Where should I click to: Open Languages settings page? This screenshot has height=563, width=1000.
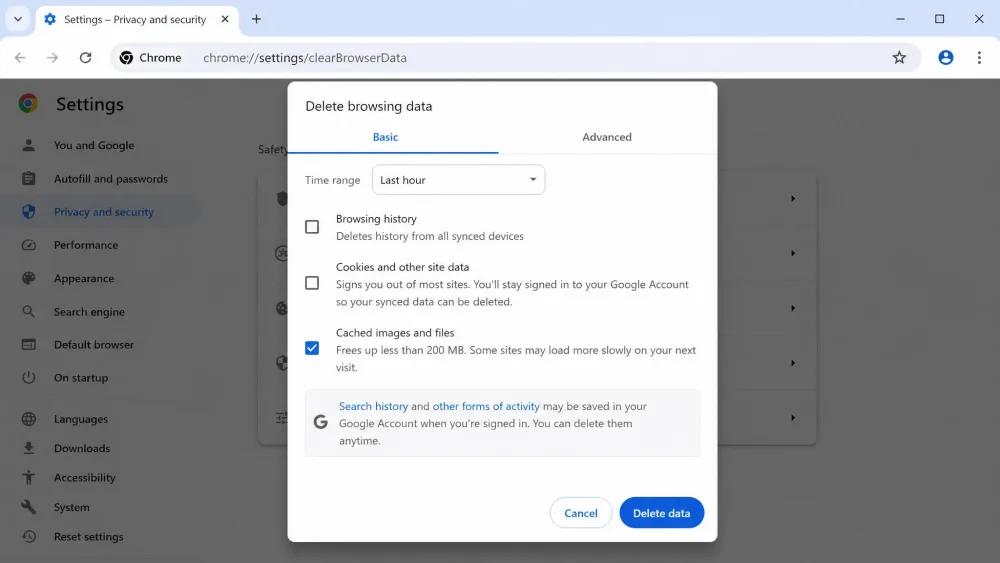coord(80,419)
